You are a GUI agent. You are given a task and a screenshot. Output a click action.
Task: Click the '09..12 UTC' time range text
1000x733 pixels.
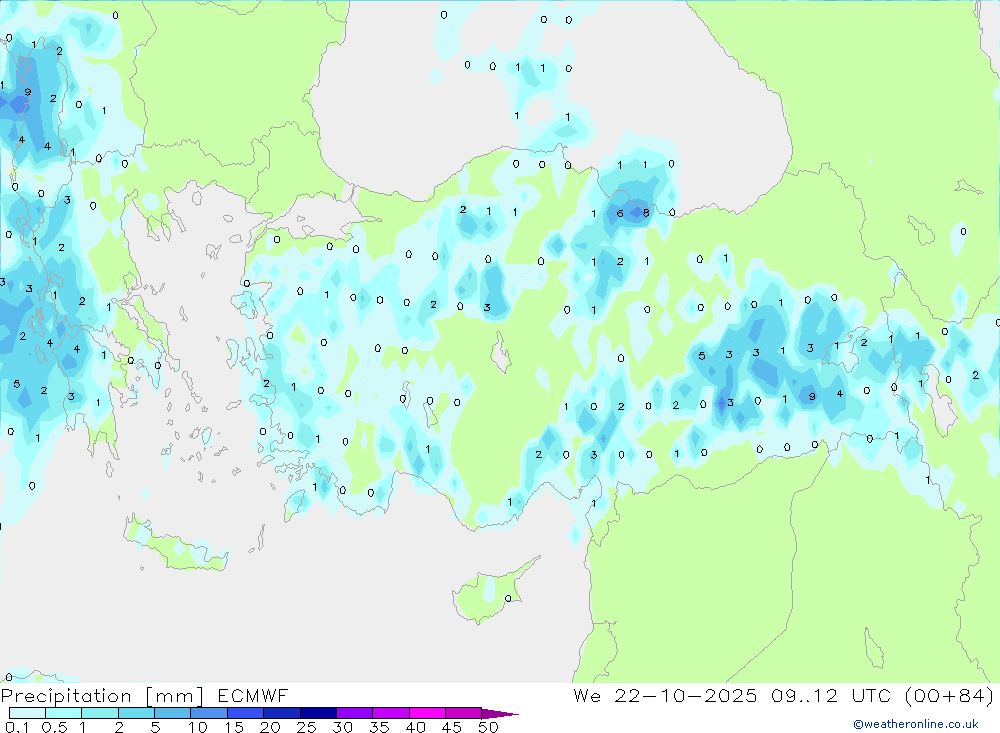pyautogui.click(x=831, y=695)
